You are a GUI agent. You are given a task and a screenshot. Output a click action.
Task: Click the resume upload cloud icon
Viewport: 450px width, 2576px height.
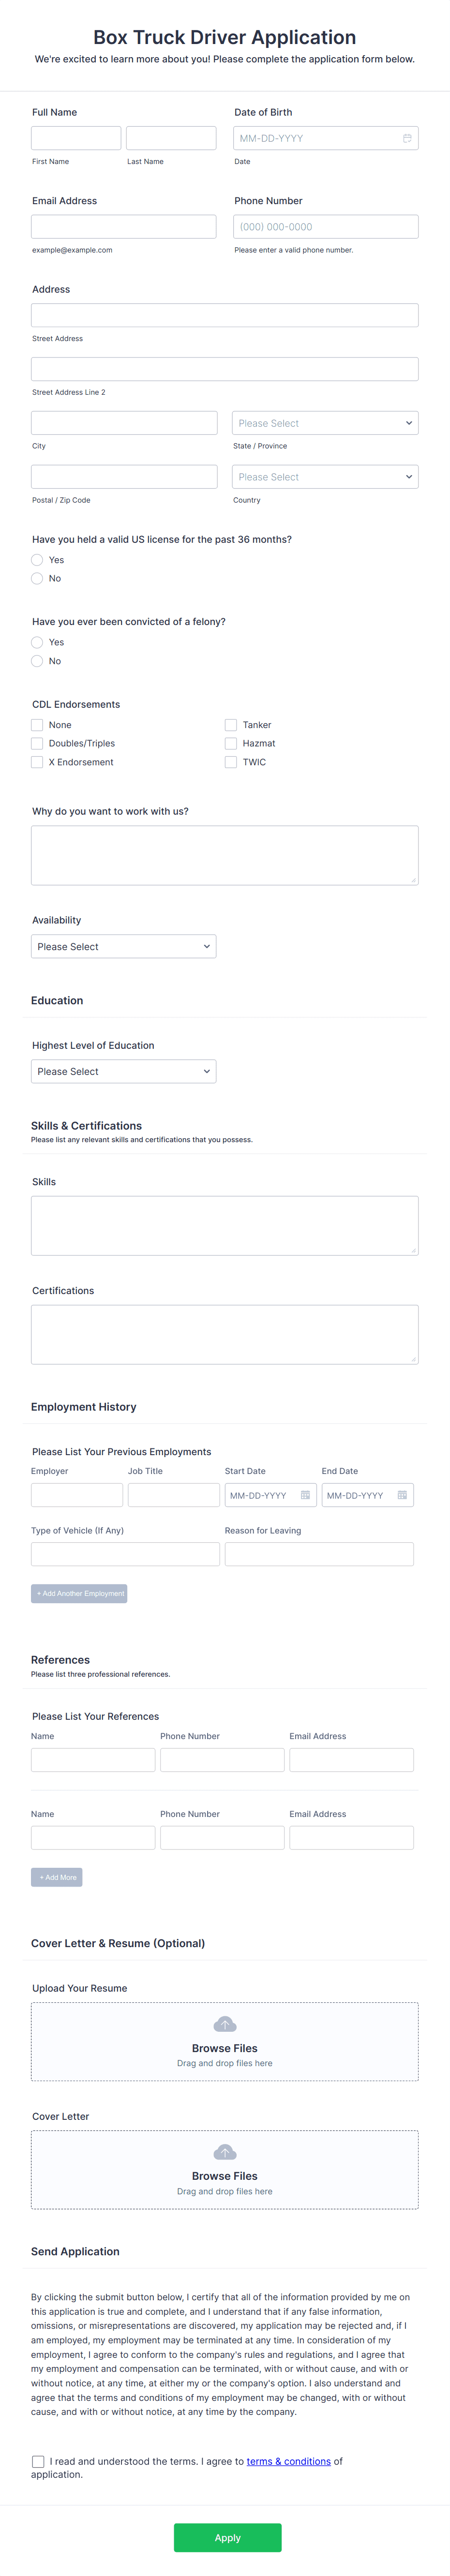(x=224, y=2023)
